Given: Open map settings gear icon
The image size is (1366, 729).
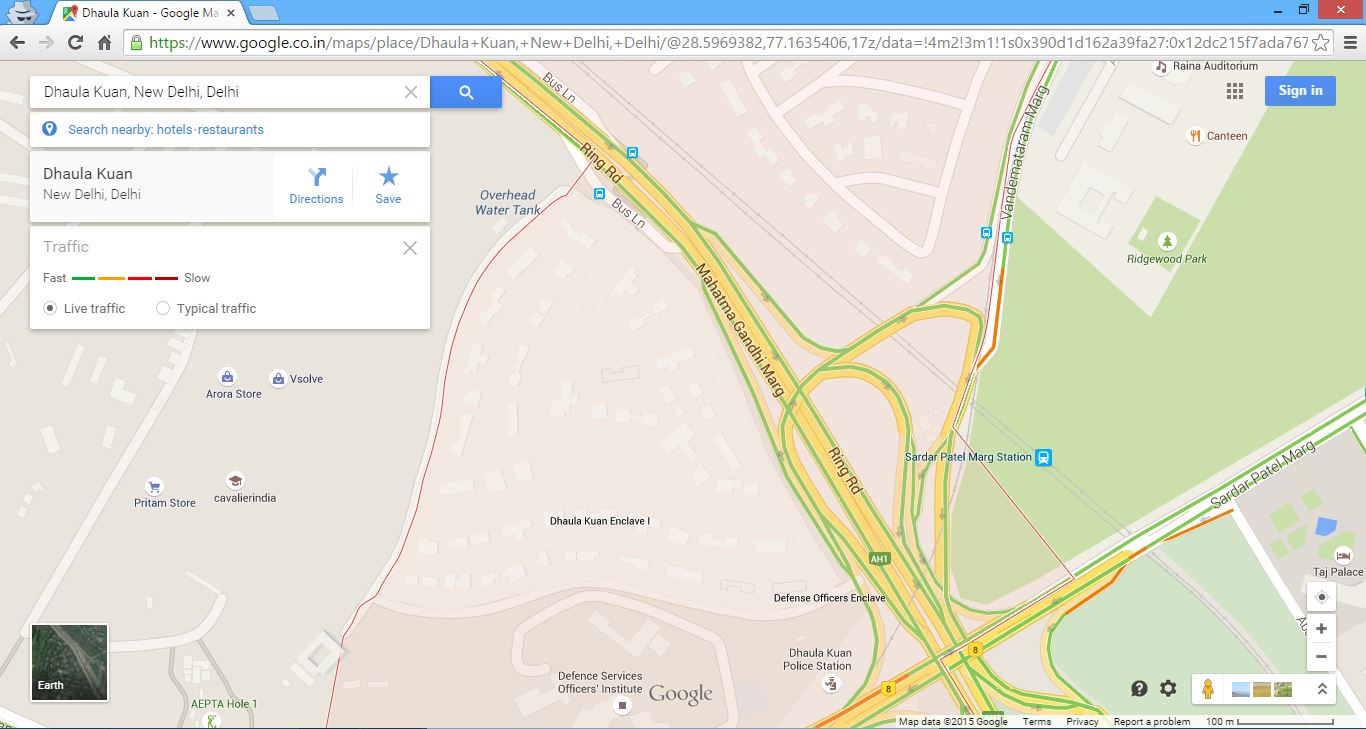Looking at the screenshot, I should click(1168, 688).
